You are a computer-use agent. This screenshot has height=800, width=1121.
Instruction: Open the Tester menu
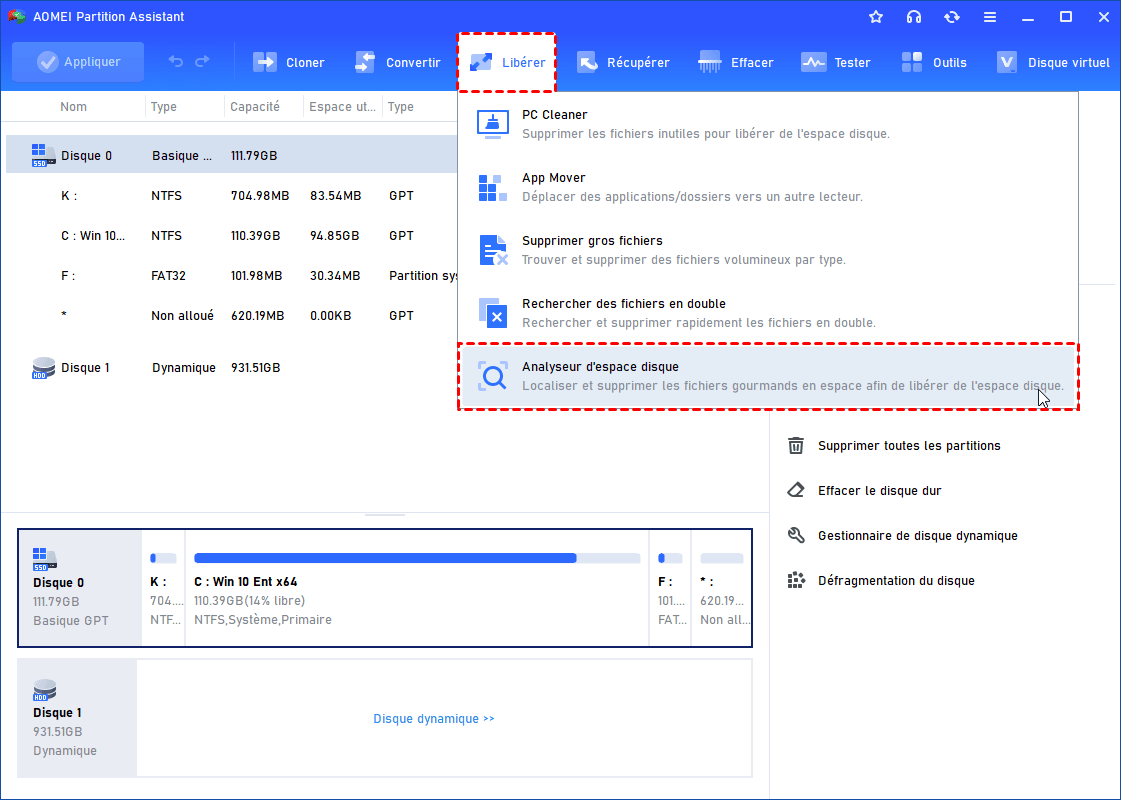pyautogui.click(x=836, y=62)
